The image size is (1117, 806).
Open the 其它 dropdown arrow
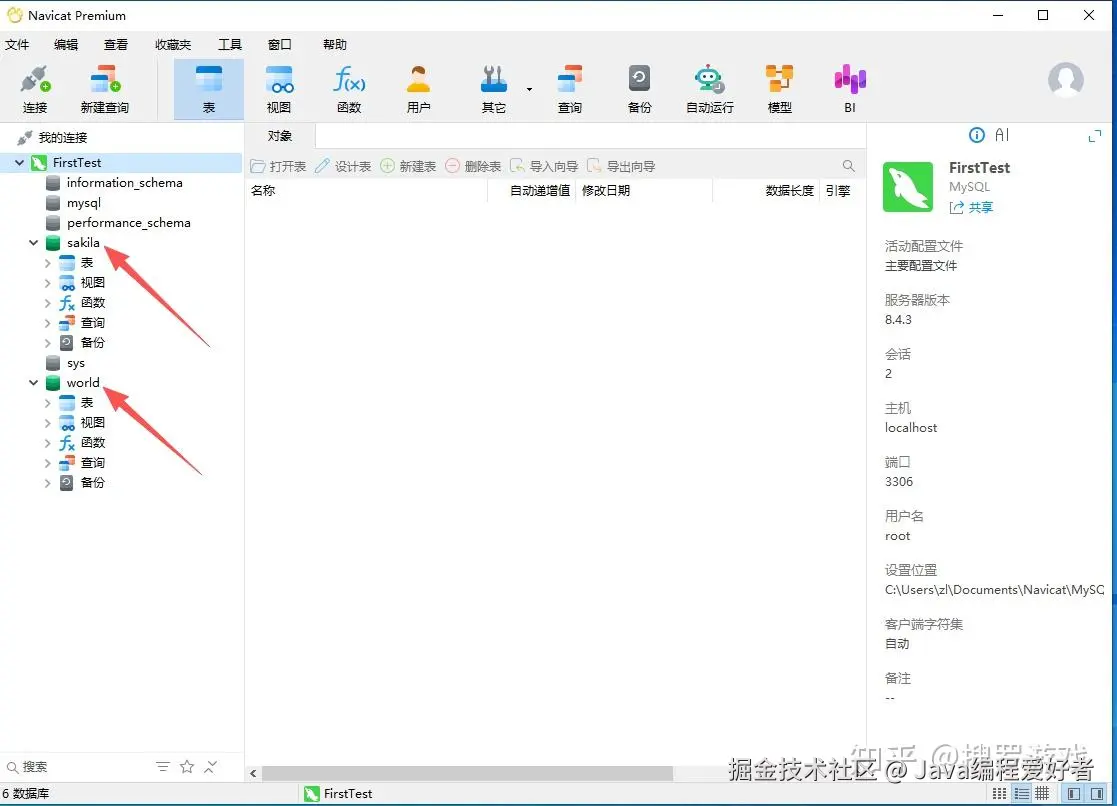click(529, 90)
